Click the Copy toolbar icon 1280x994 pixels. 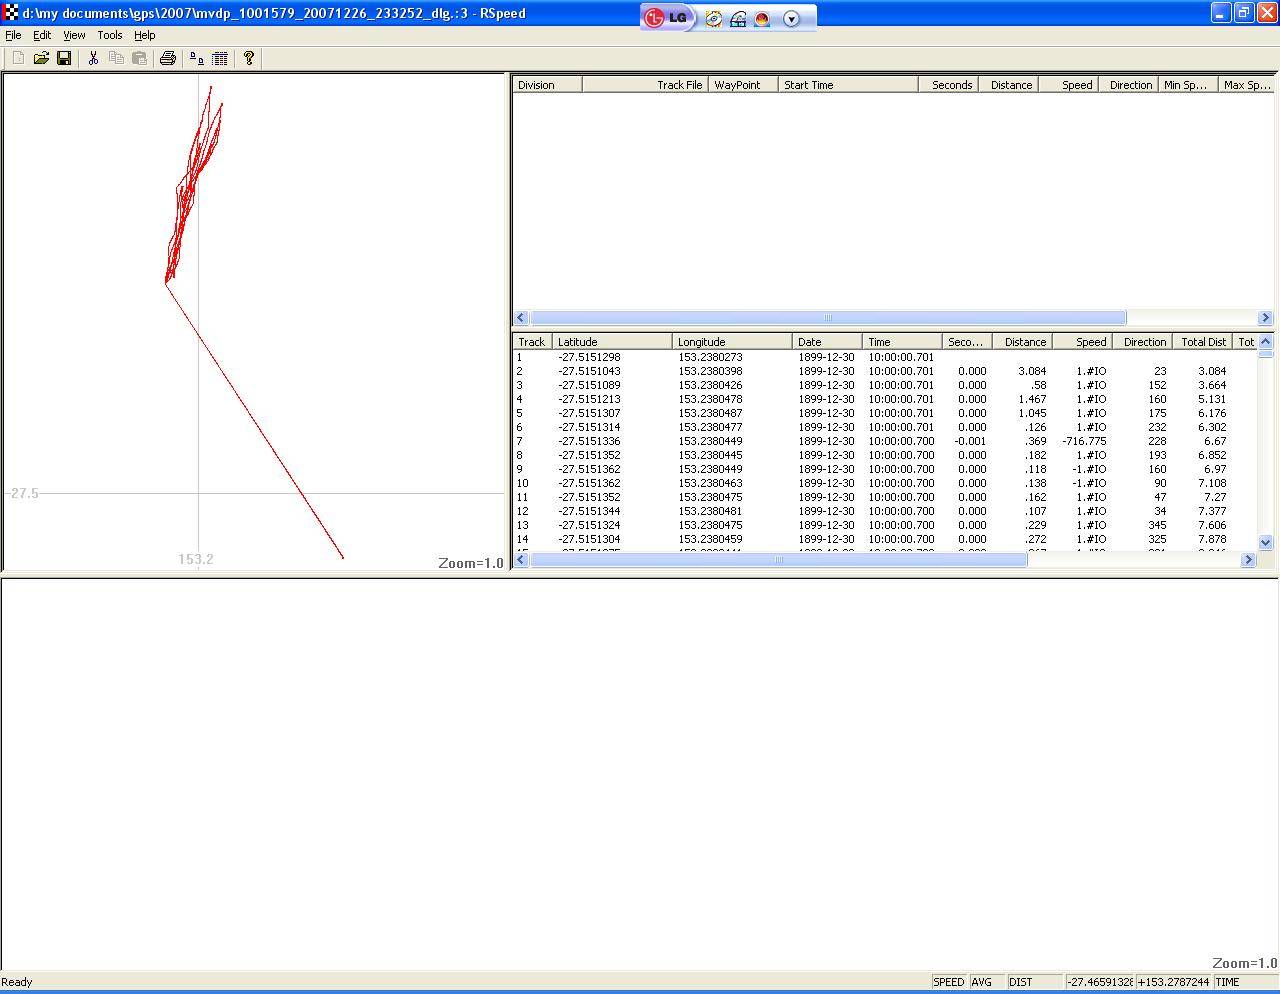point(116,58)
